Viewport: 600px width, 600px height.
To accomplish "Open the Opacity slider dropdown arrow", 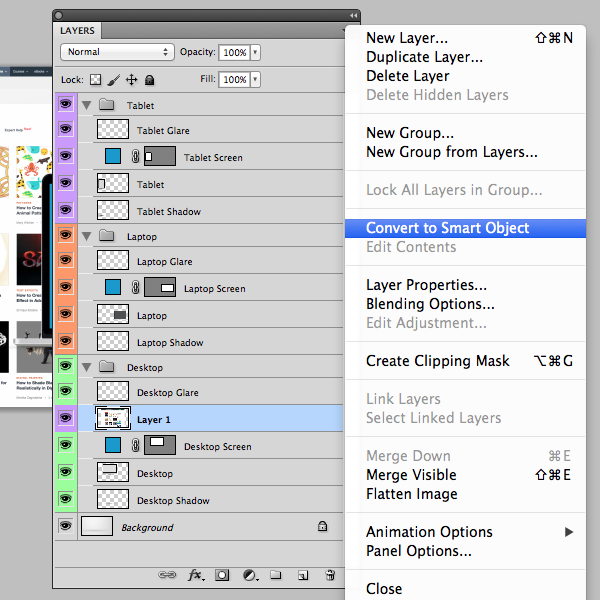I will pyautogui.click(x=255, y=52).
